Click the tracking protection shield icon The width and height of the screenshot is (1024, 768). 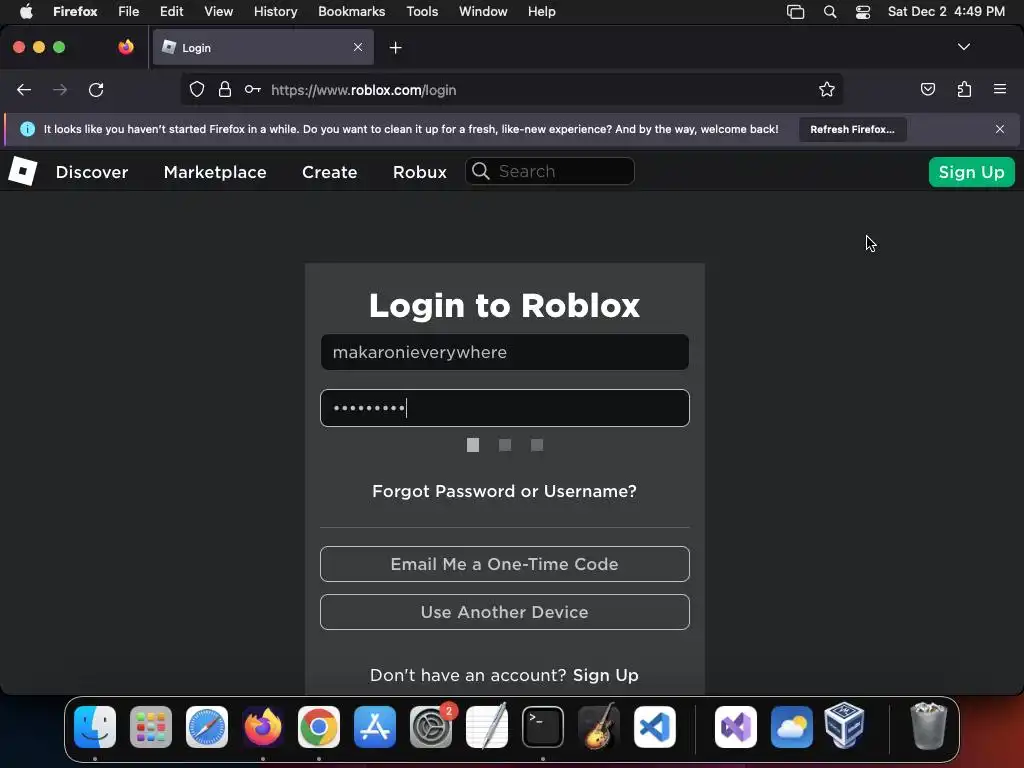pyautogui.click(x=197, y=89)
